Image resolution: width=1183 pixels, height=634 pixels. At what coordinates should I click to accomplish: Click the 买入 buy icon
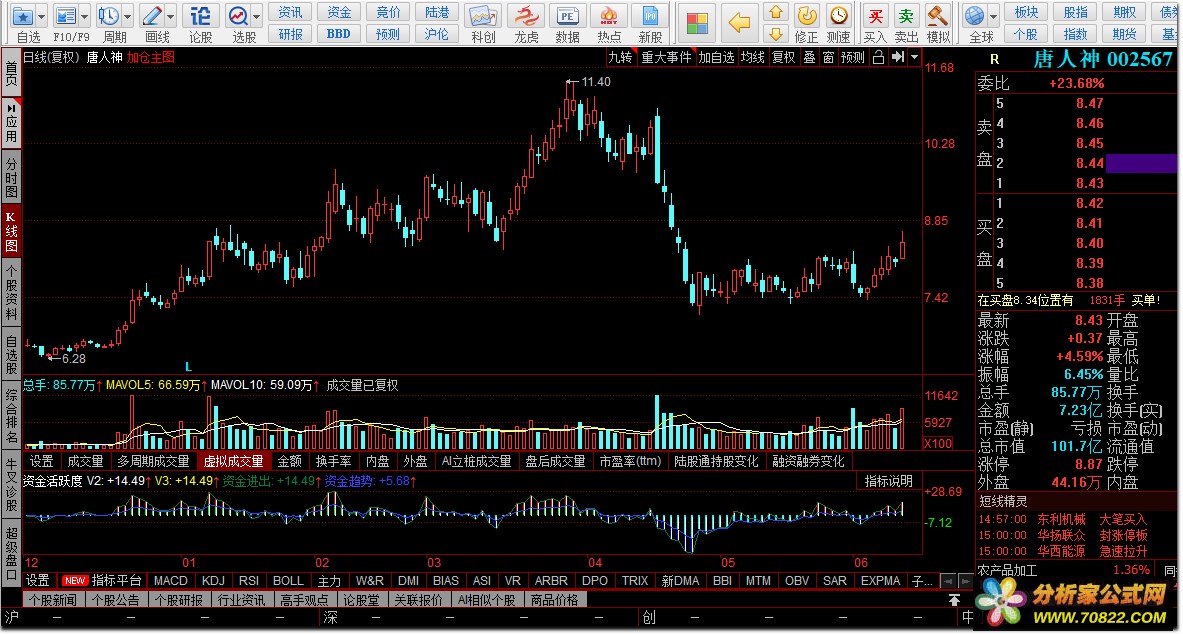click(875, 15)
